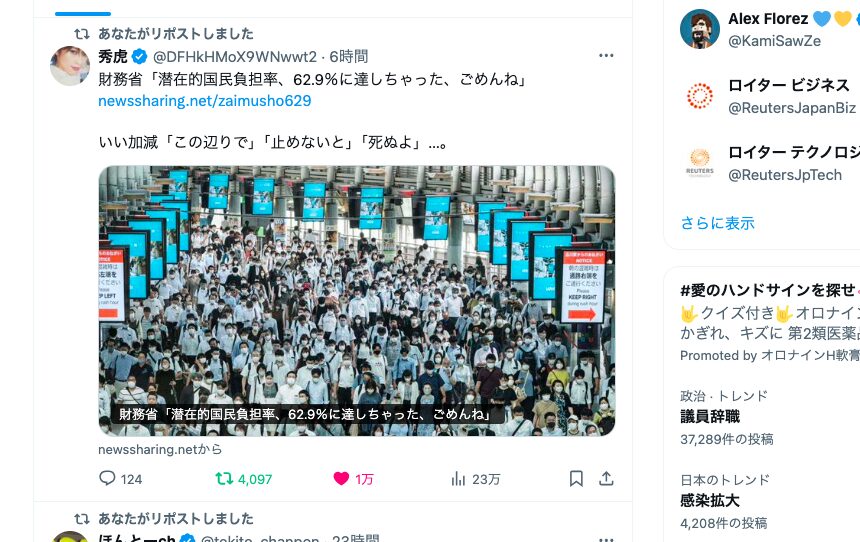This screenshot has width=860, height=542.
Task: Click the blue verified badge next to 秀虎
Action: click(140, 57)
